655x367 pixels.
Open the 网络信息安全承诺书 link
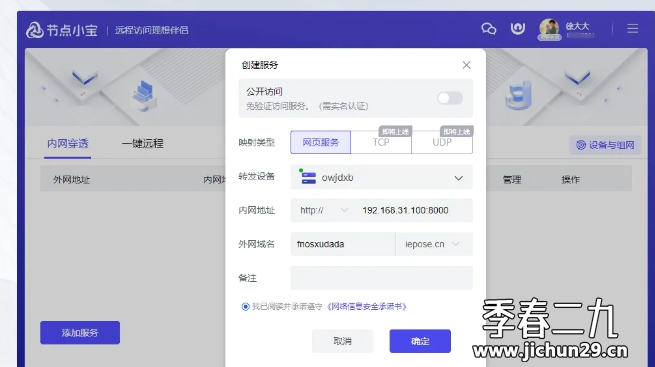[366, 307]
